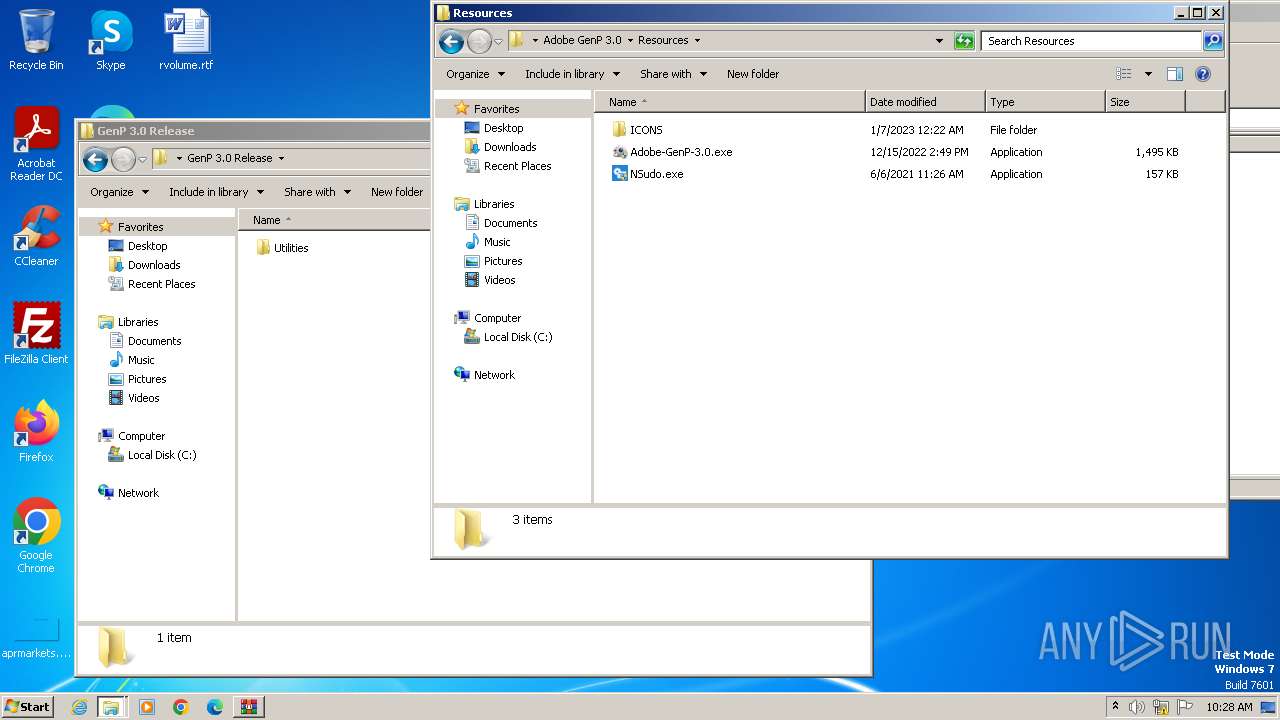Select Local Disk (C:) in Resources window
The image size is (1280, 720).
click(x=517, y=337)
